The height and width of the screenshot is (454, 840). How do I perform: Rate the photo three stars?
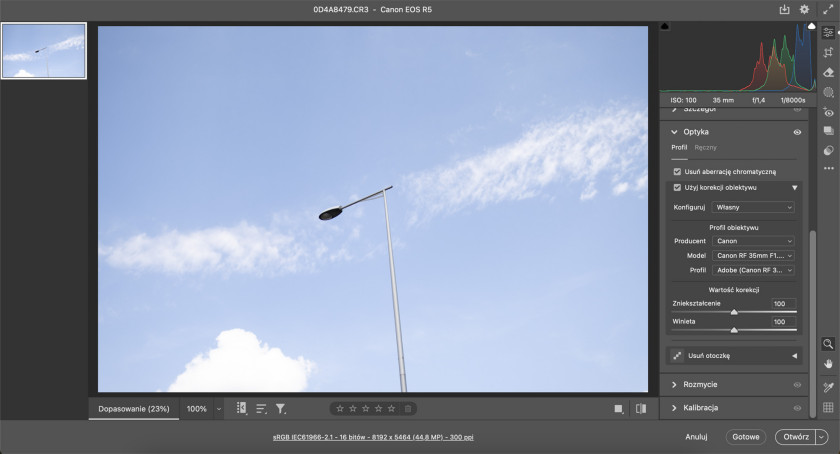pos(365,408)
